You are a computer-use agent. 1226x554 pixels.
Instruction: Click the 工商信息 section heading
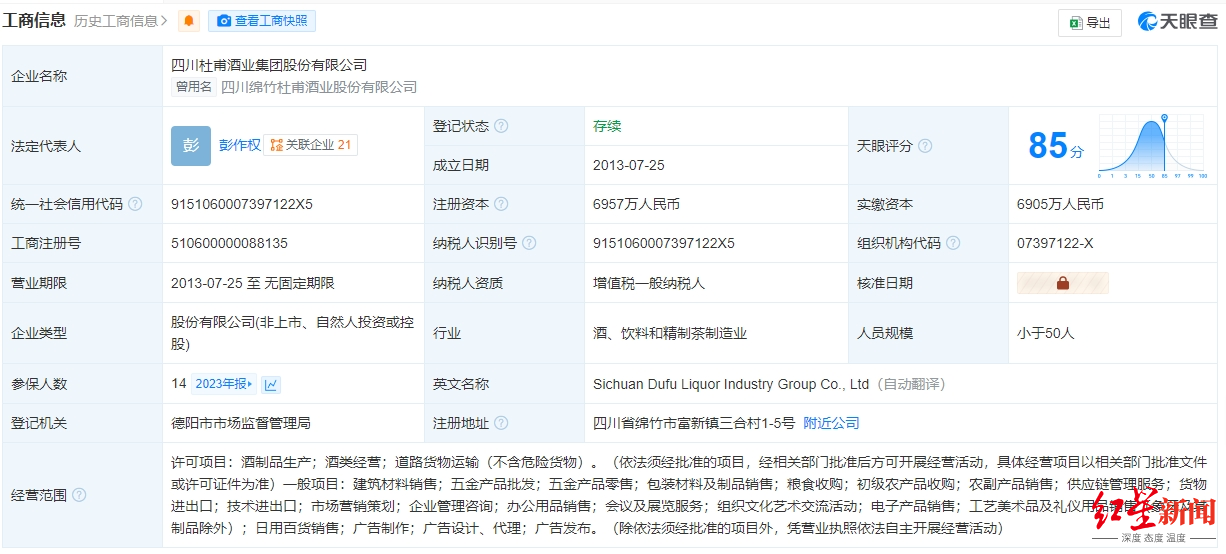[35, 20]
